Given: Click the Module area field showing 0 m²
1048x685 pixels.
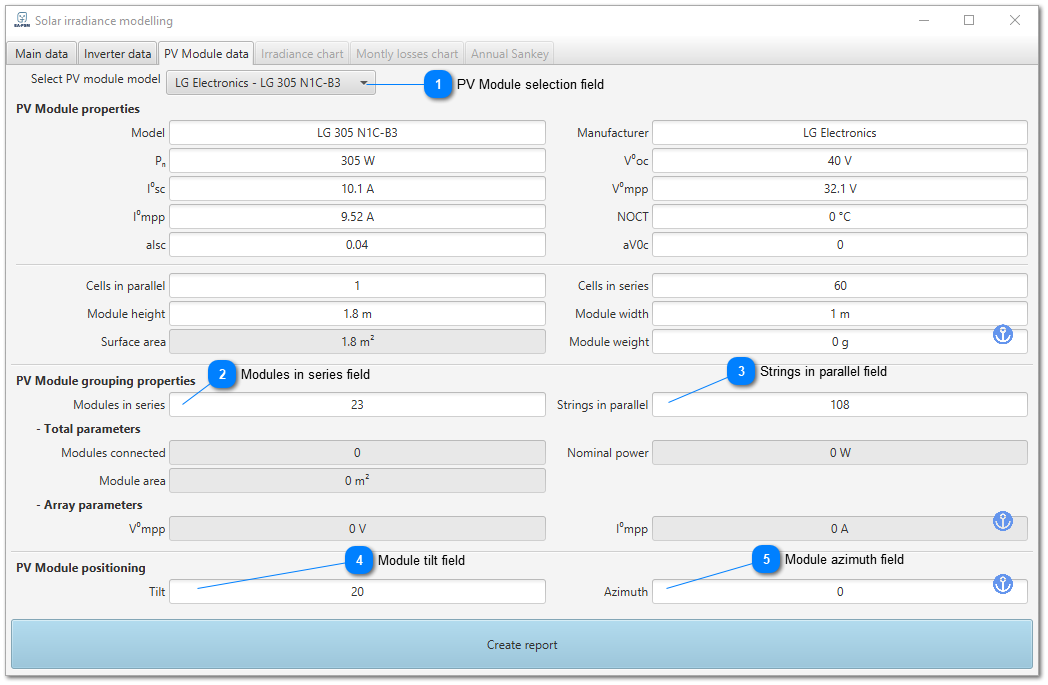Looking at the screenshot, I should (x=358, y=481).
